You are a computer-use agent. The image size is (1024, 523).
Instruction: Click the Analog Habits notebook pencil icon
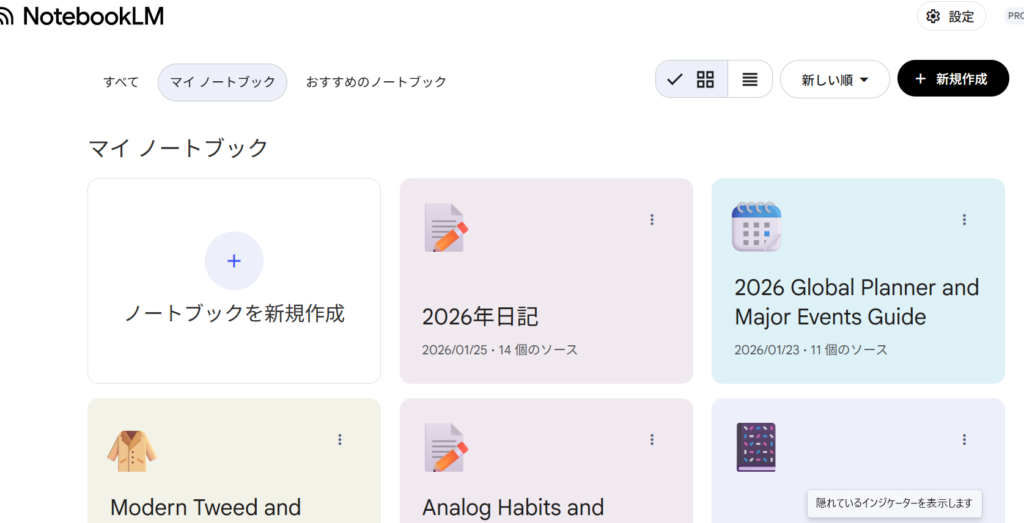(445, 448)
